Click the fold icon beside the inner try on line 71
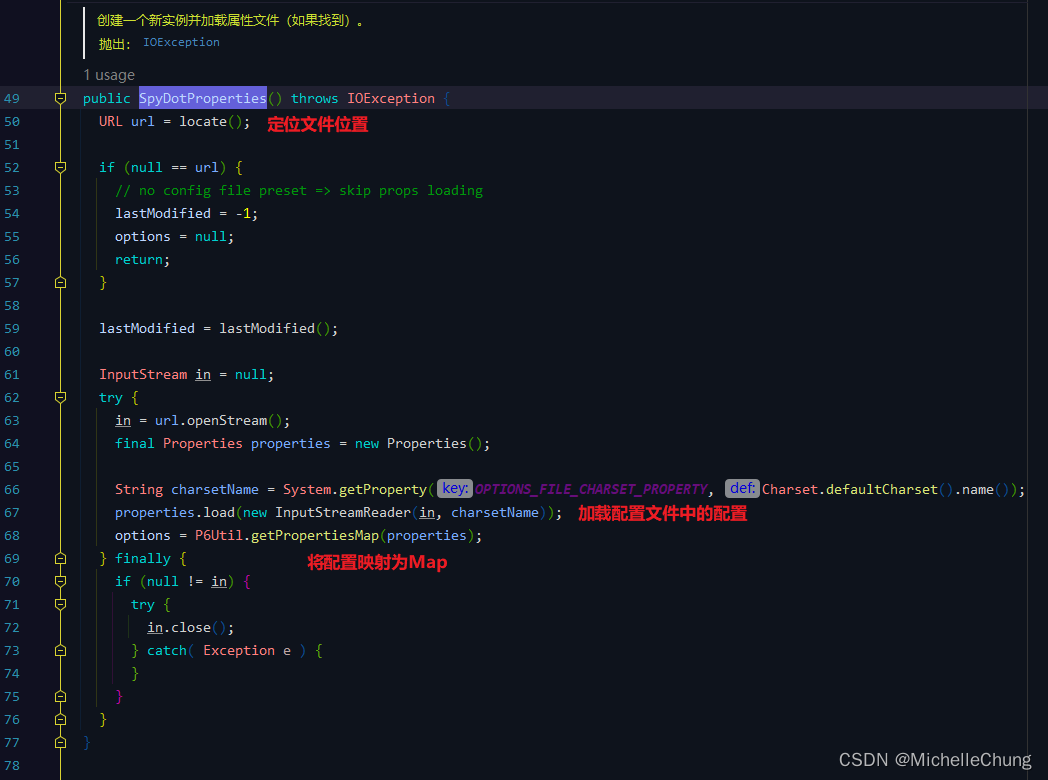Image resolution: width=1048 pixels, height=780 pixels. point(60,604)
